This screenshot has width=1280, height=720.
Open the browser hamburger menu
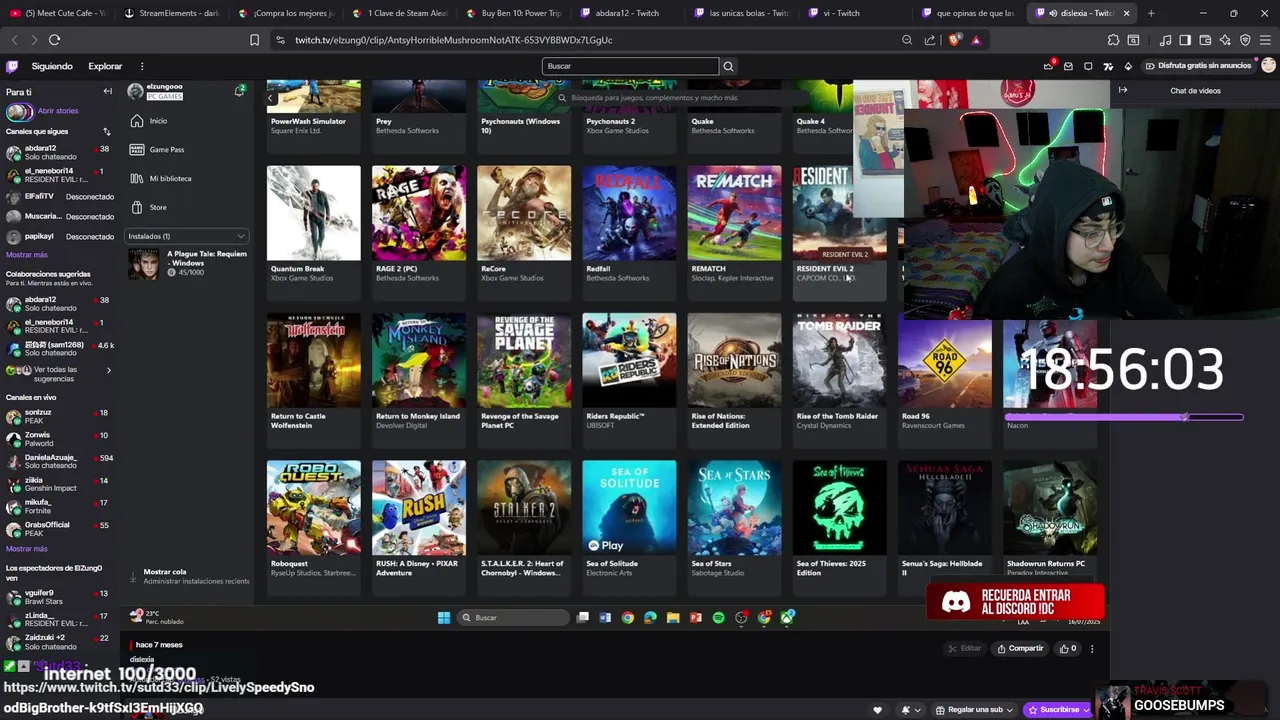1265,40
